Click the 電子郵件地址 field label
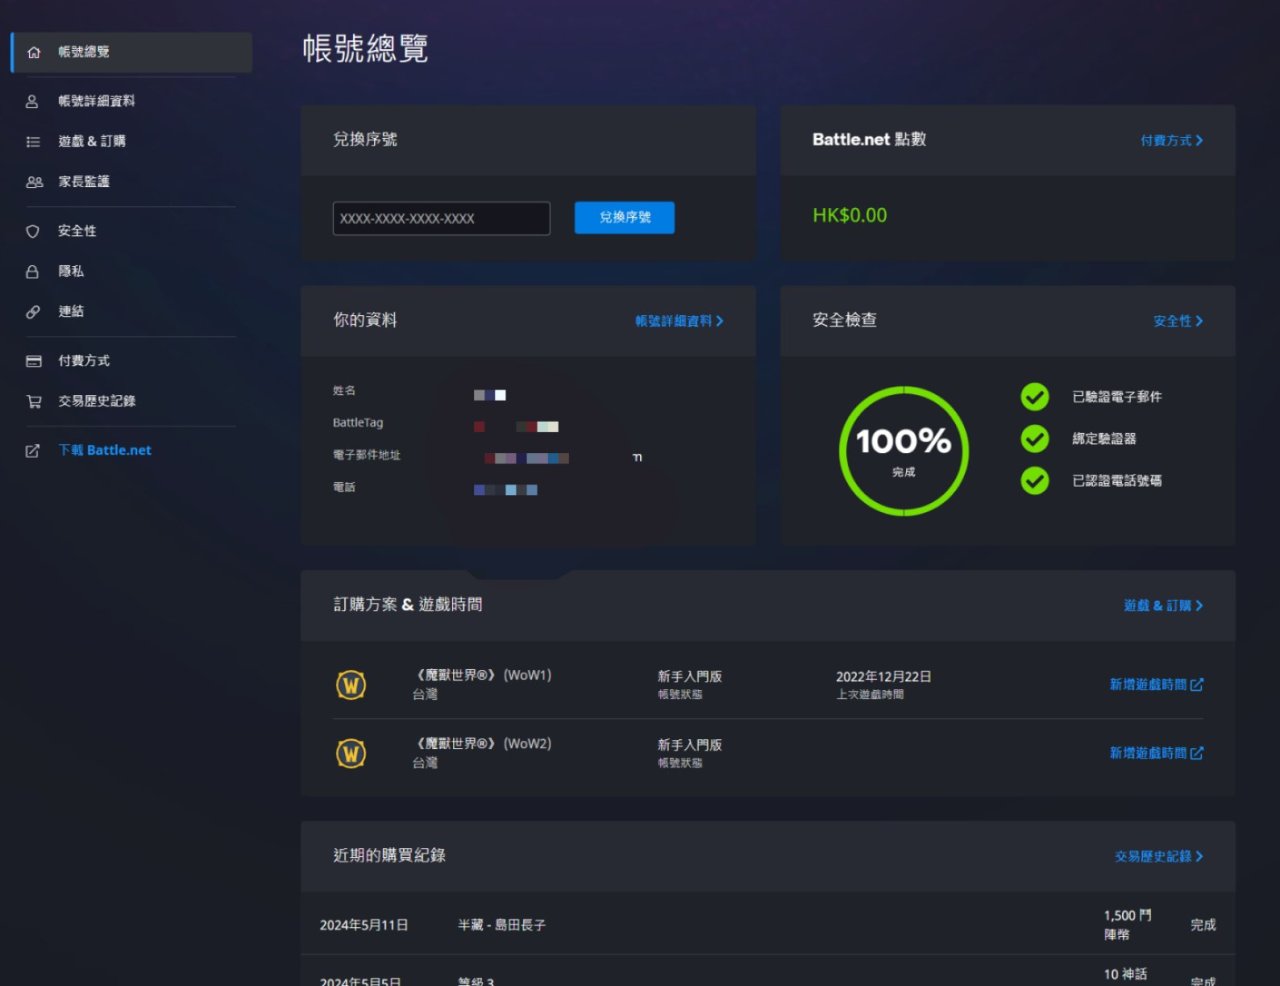The width and height of the screenshot is (1280, 986). 367,455
